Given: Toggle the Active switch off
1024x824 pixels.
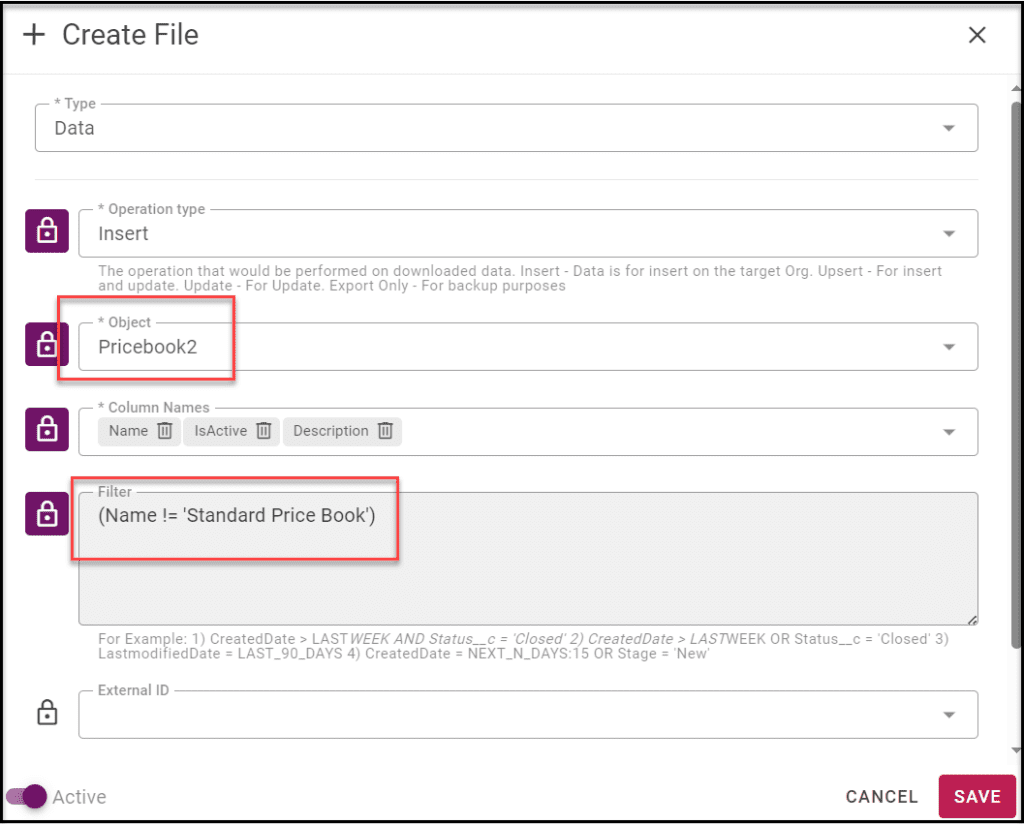Looking at the screenshot, I should 26,797.
